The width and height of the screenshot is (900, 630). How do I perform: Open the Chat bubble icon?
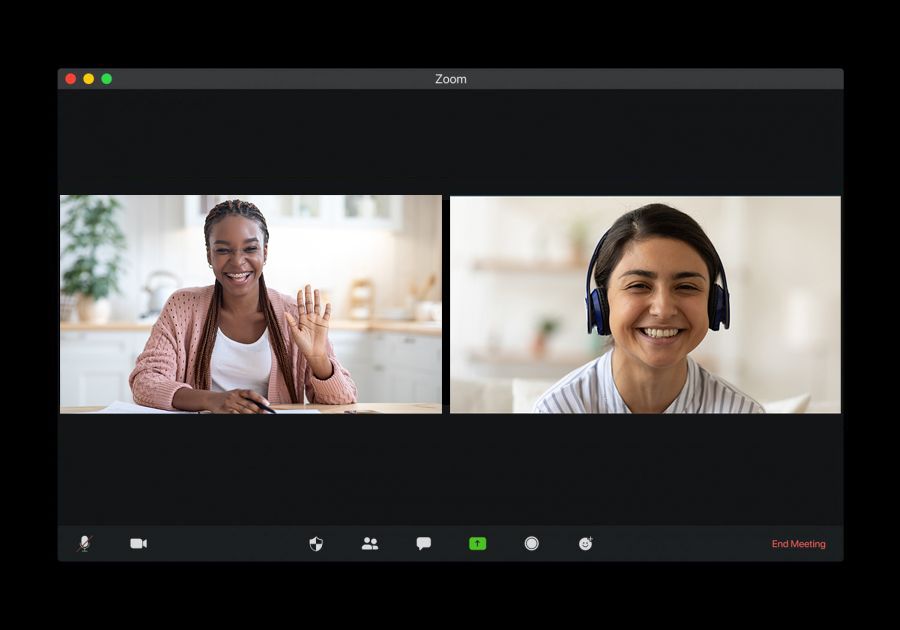(424, 543)
